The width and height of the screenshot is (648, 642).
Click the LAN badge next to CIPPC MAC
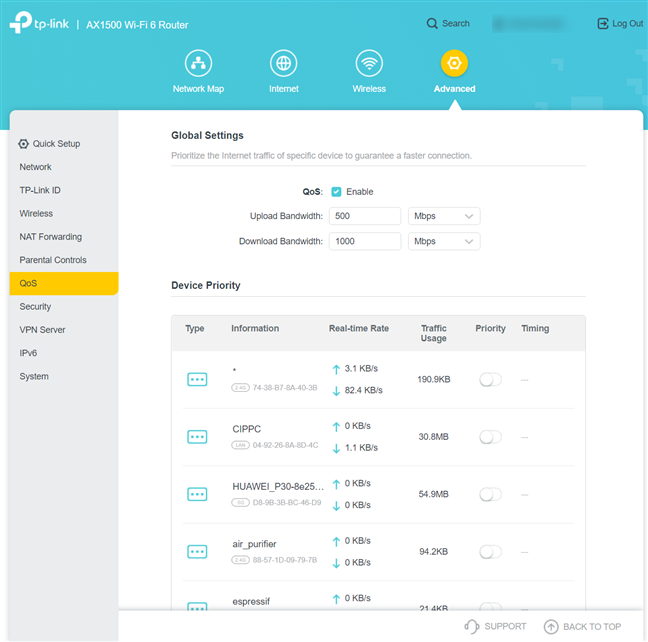point(240,445)
